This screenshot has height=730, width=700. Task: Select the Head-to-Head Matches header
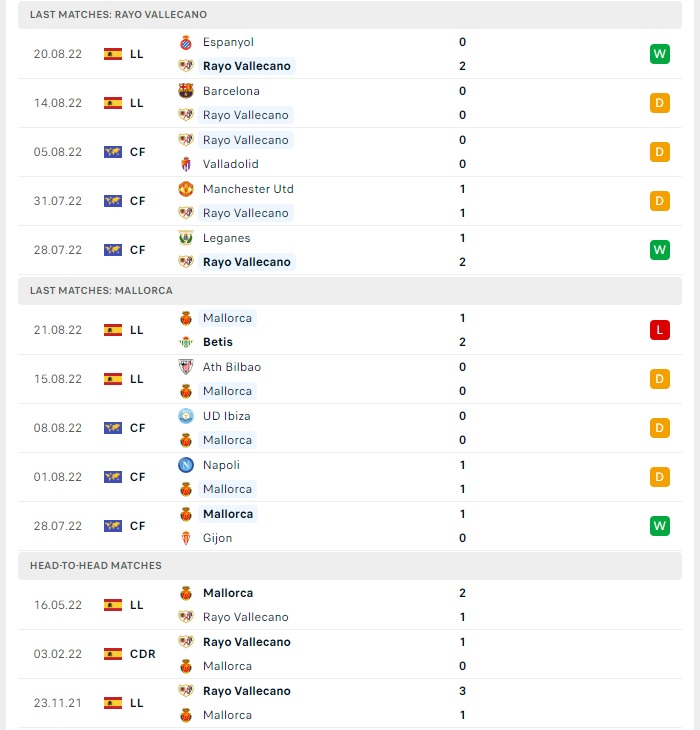350,566
